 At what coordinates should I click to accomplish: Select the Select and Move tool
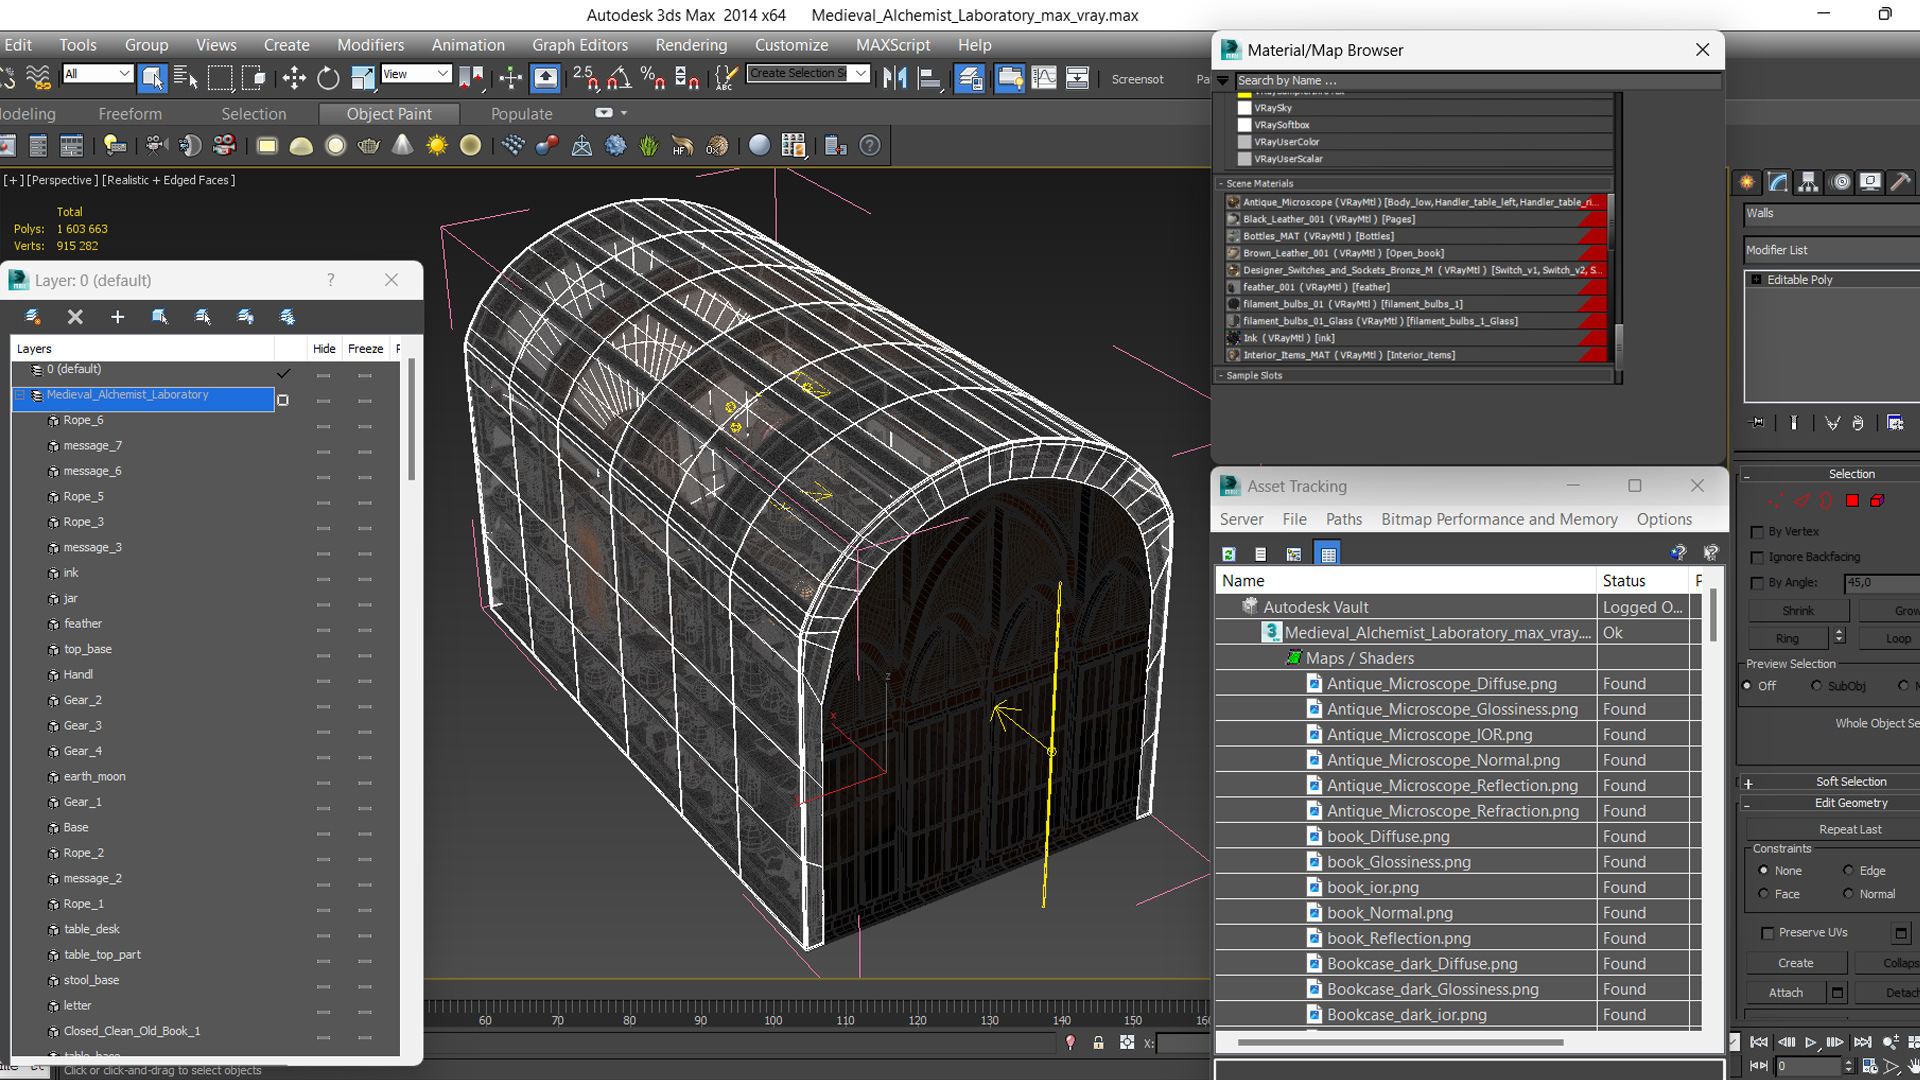[294, 78]
